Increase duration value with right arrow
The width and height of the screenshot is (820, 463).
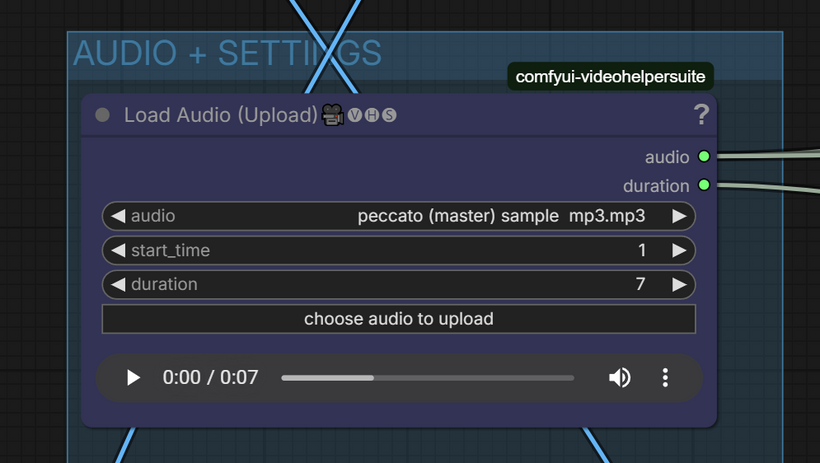point(679,284)
